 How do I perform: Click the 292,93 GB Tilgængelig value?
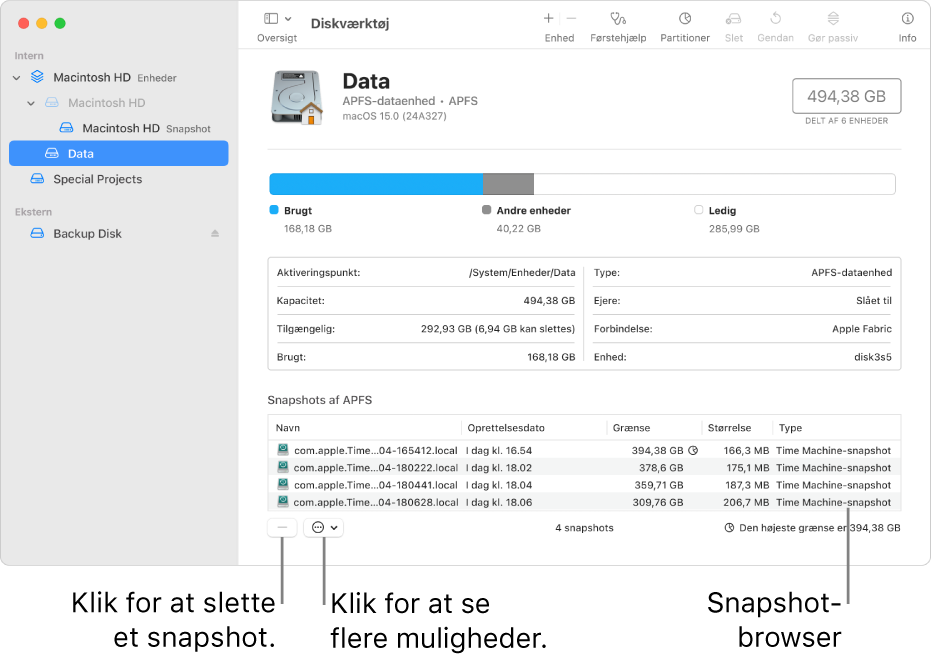coord(498,329)
